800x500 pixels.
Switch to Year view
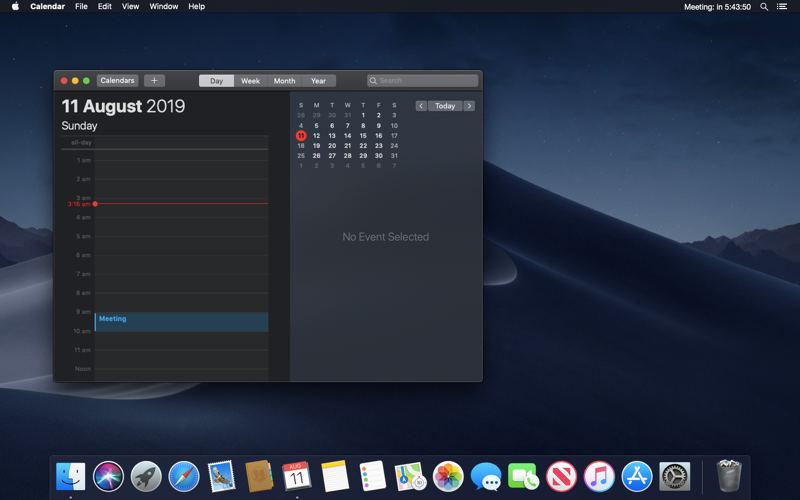[318, 81]
